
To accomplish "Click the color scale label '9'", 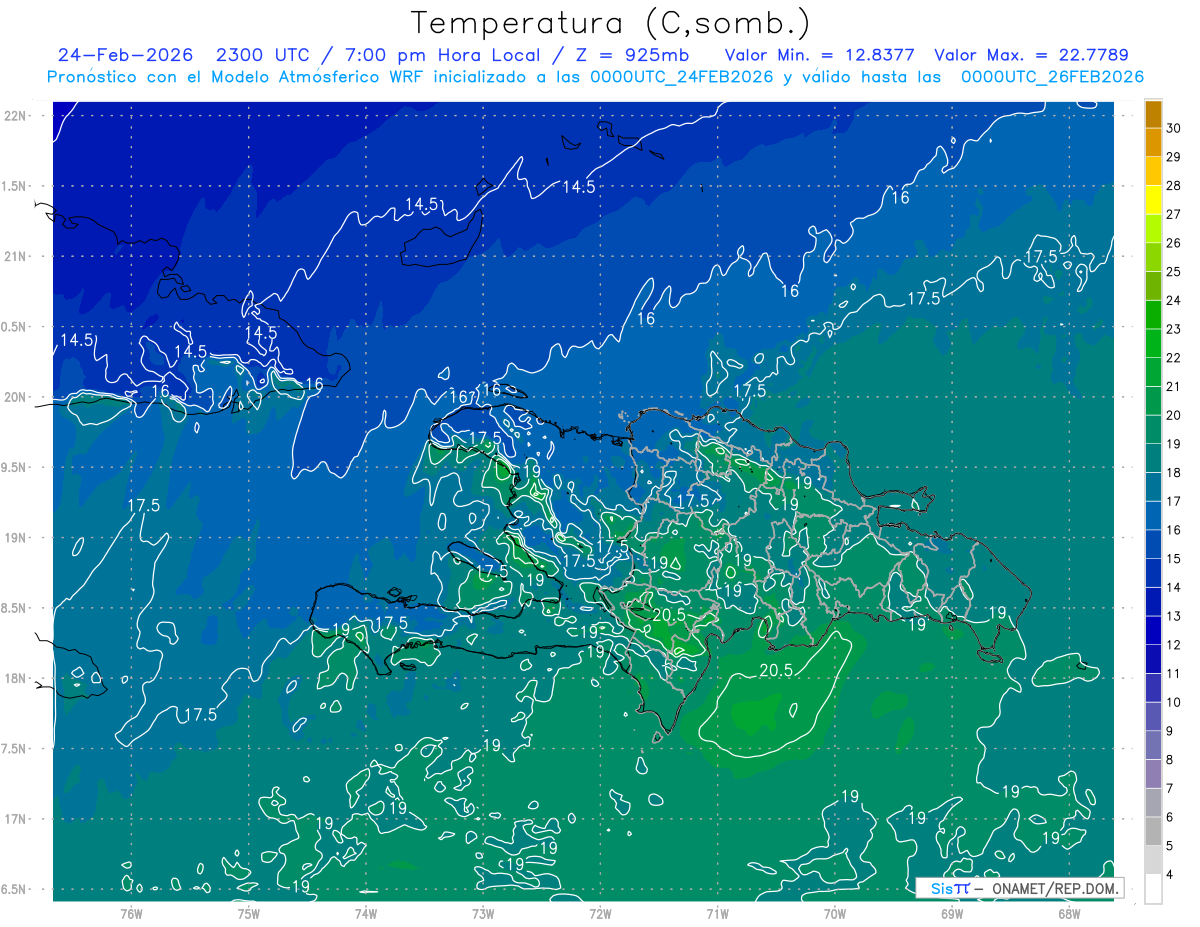I will point(1170,731).
